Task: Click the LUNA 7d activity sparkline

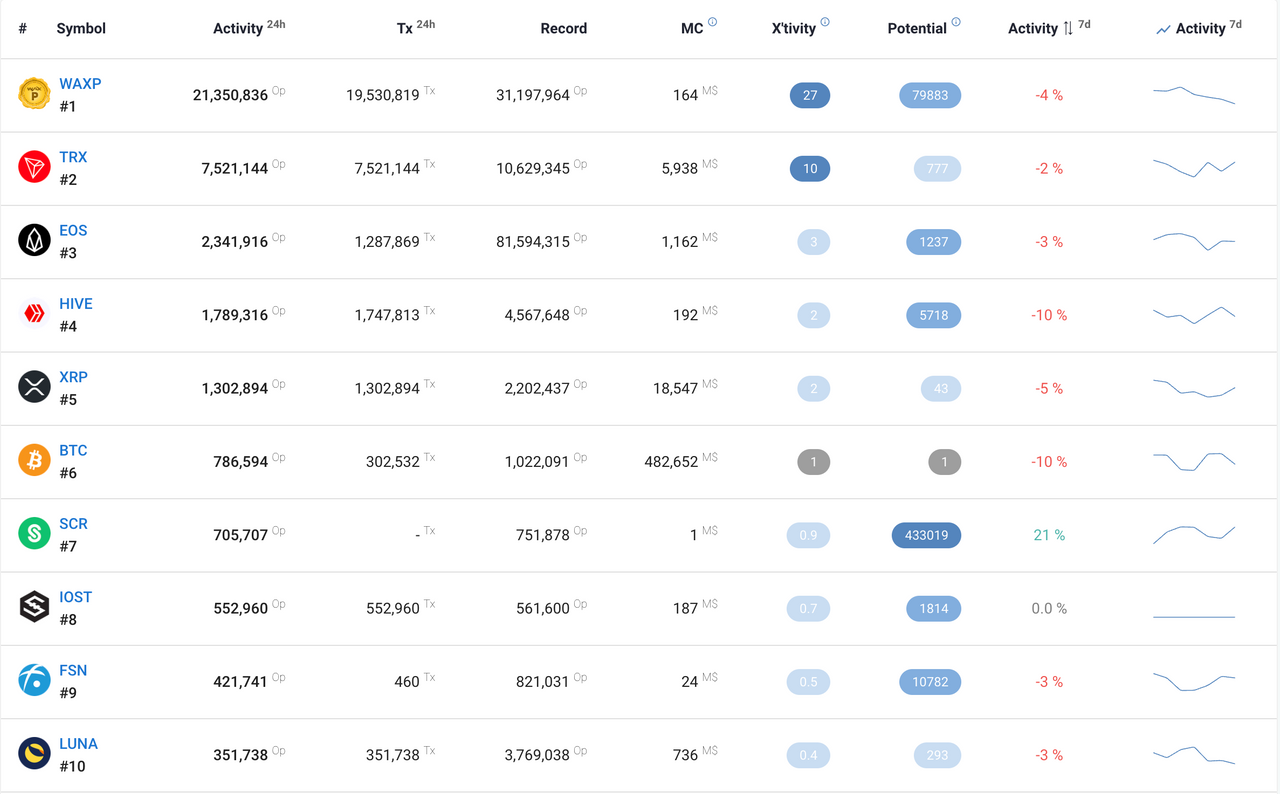Action: point(1194,755)
